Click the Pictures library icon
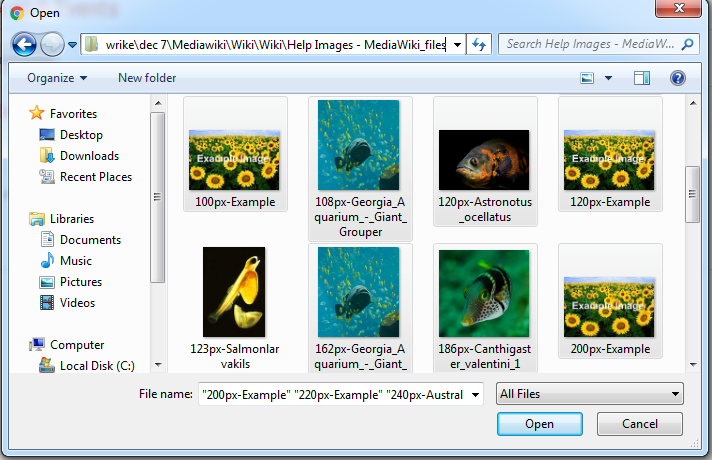This screenshot has height=460, width=712. pyautogui.click(x=47, y=282)
